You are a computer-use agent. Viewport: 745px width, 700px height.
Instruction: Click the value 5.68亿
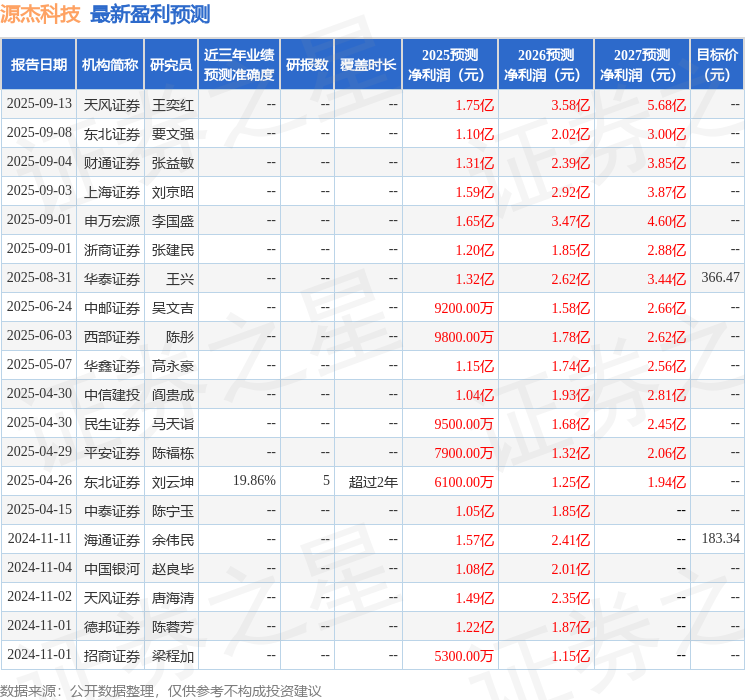point(666,105)
